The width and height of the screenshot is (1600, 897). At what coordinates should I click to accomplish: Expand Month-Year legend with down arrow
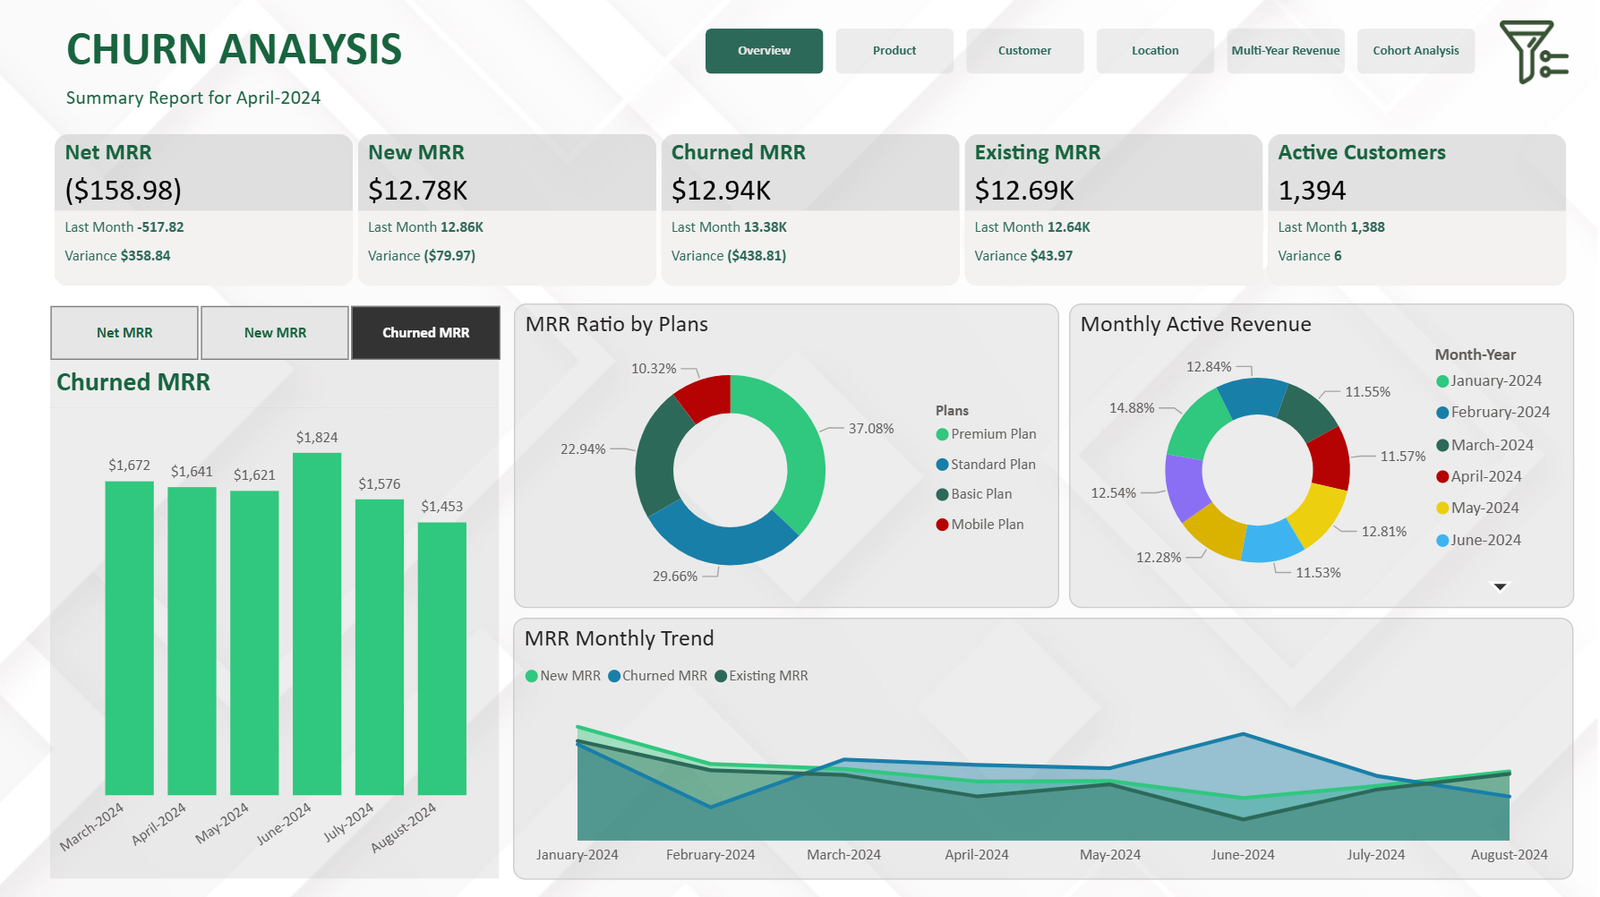click(1500, 587)
